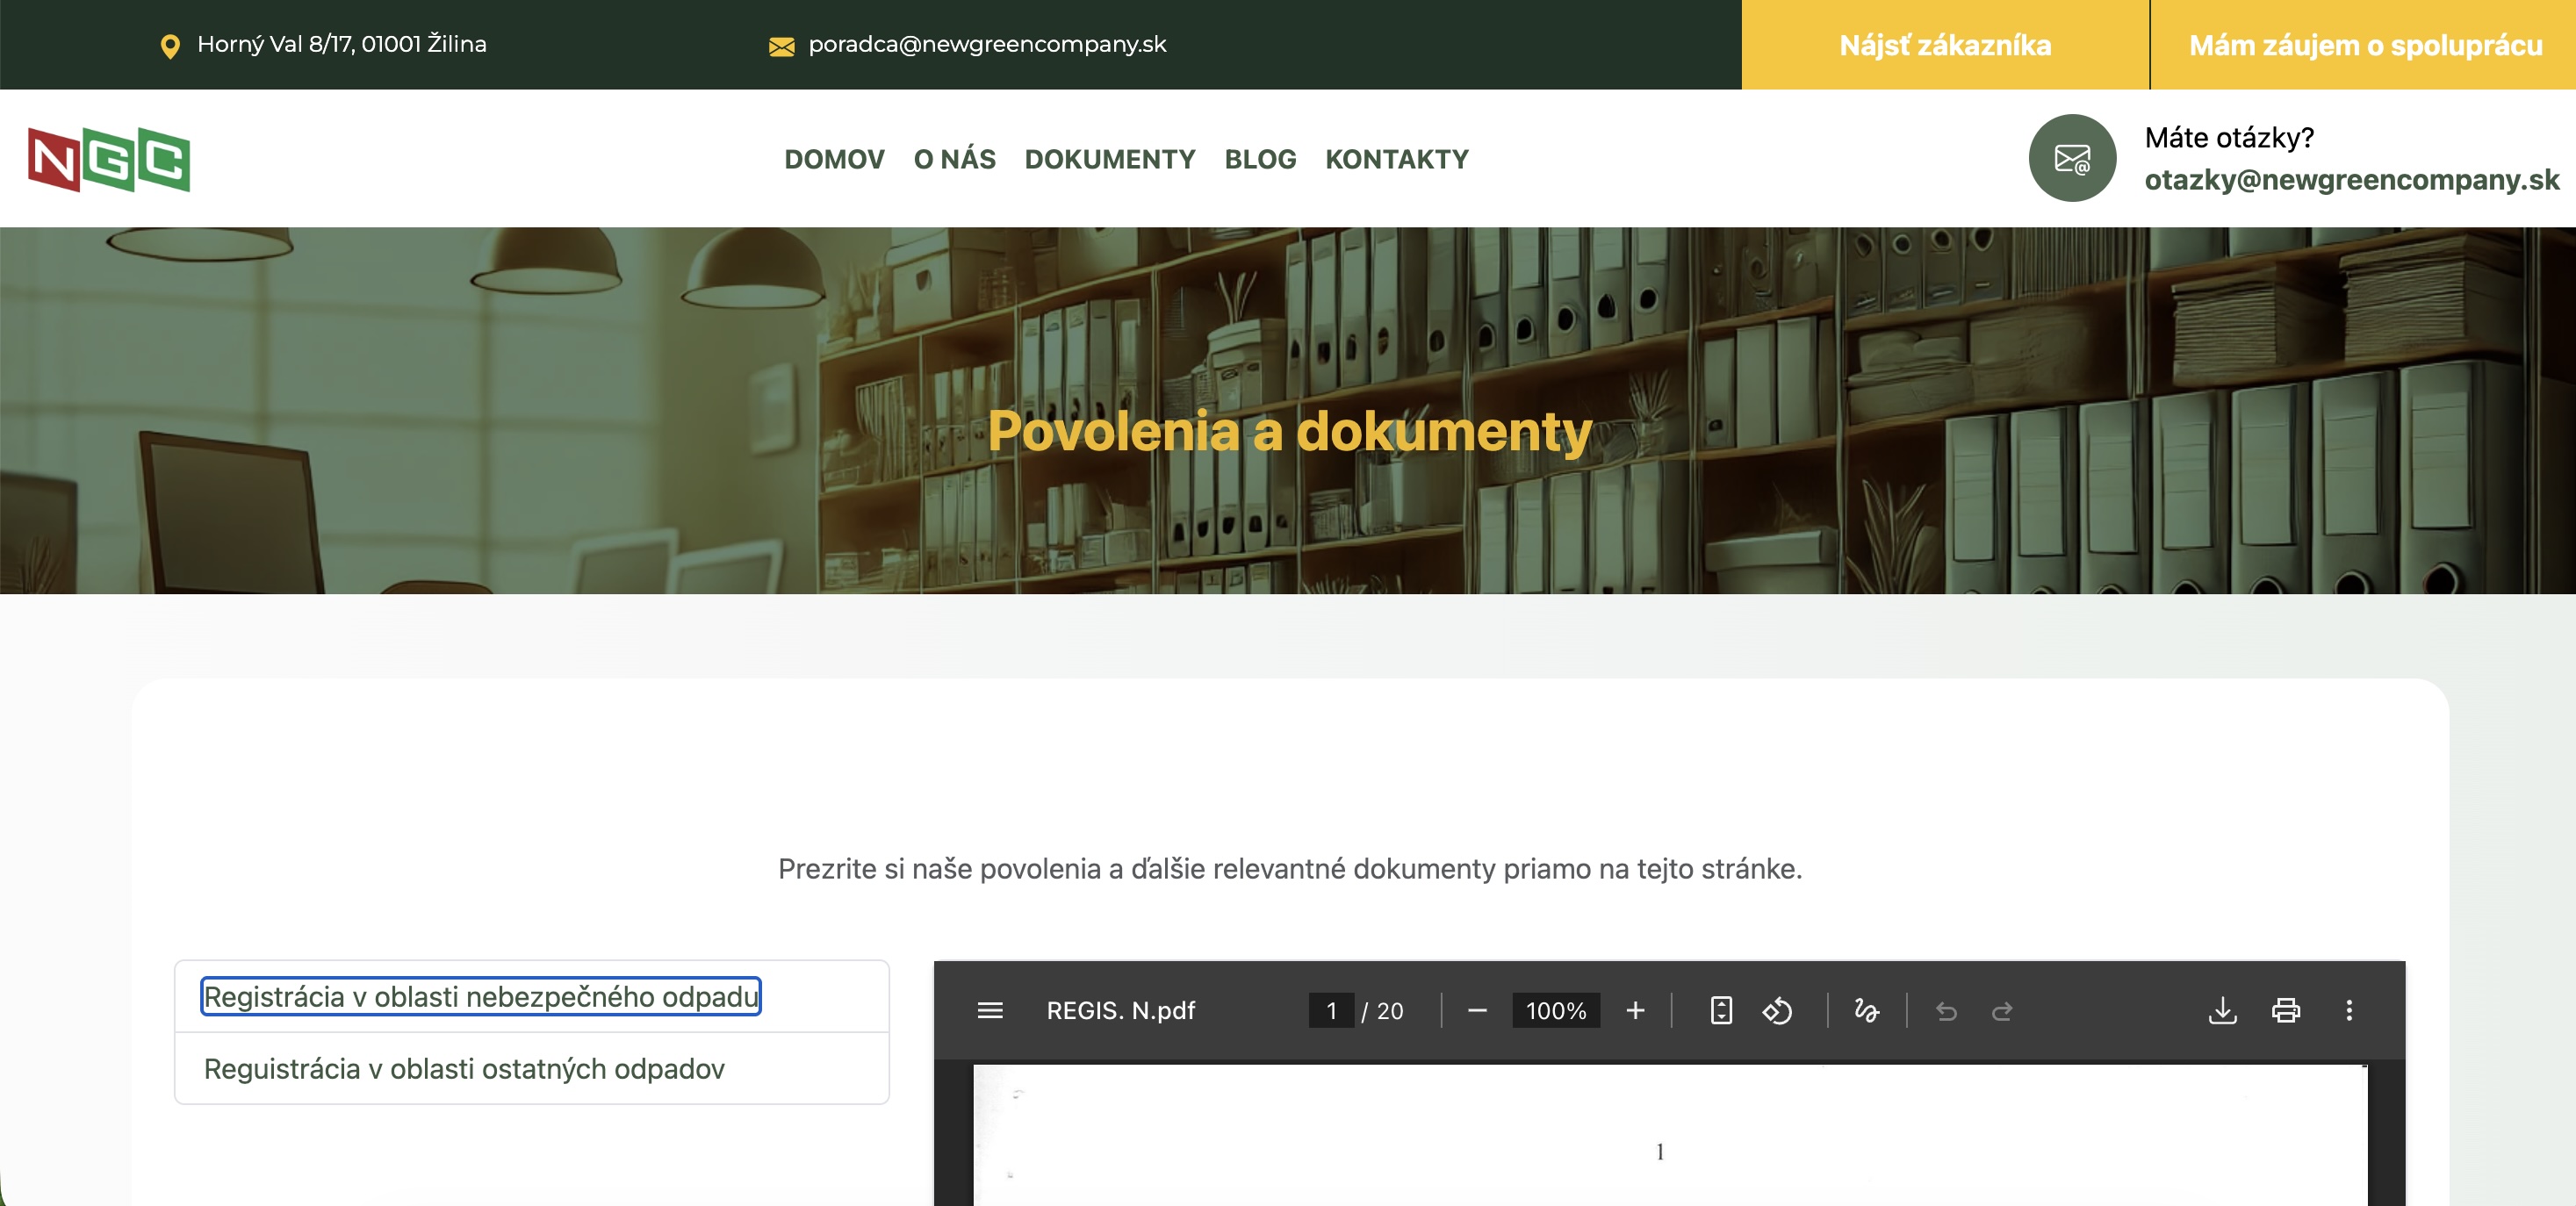Click the Horný Val 8/17 address text
The image size is (2576, 1206).
coord(341,44)
